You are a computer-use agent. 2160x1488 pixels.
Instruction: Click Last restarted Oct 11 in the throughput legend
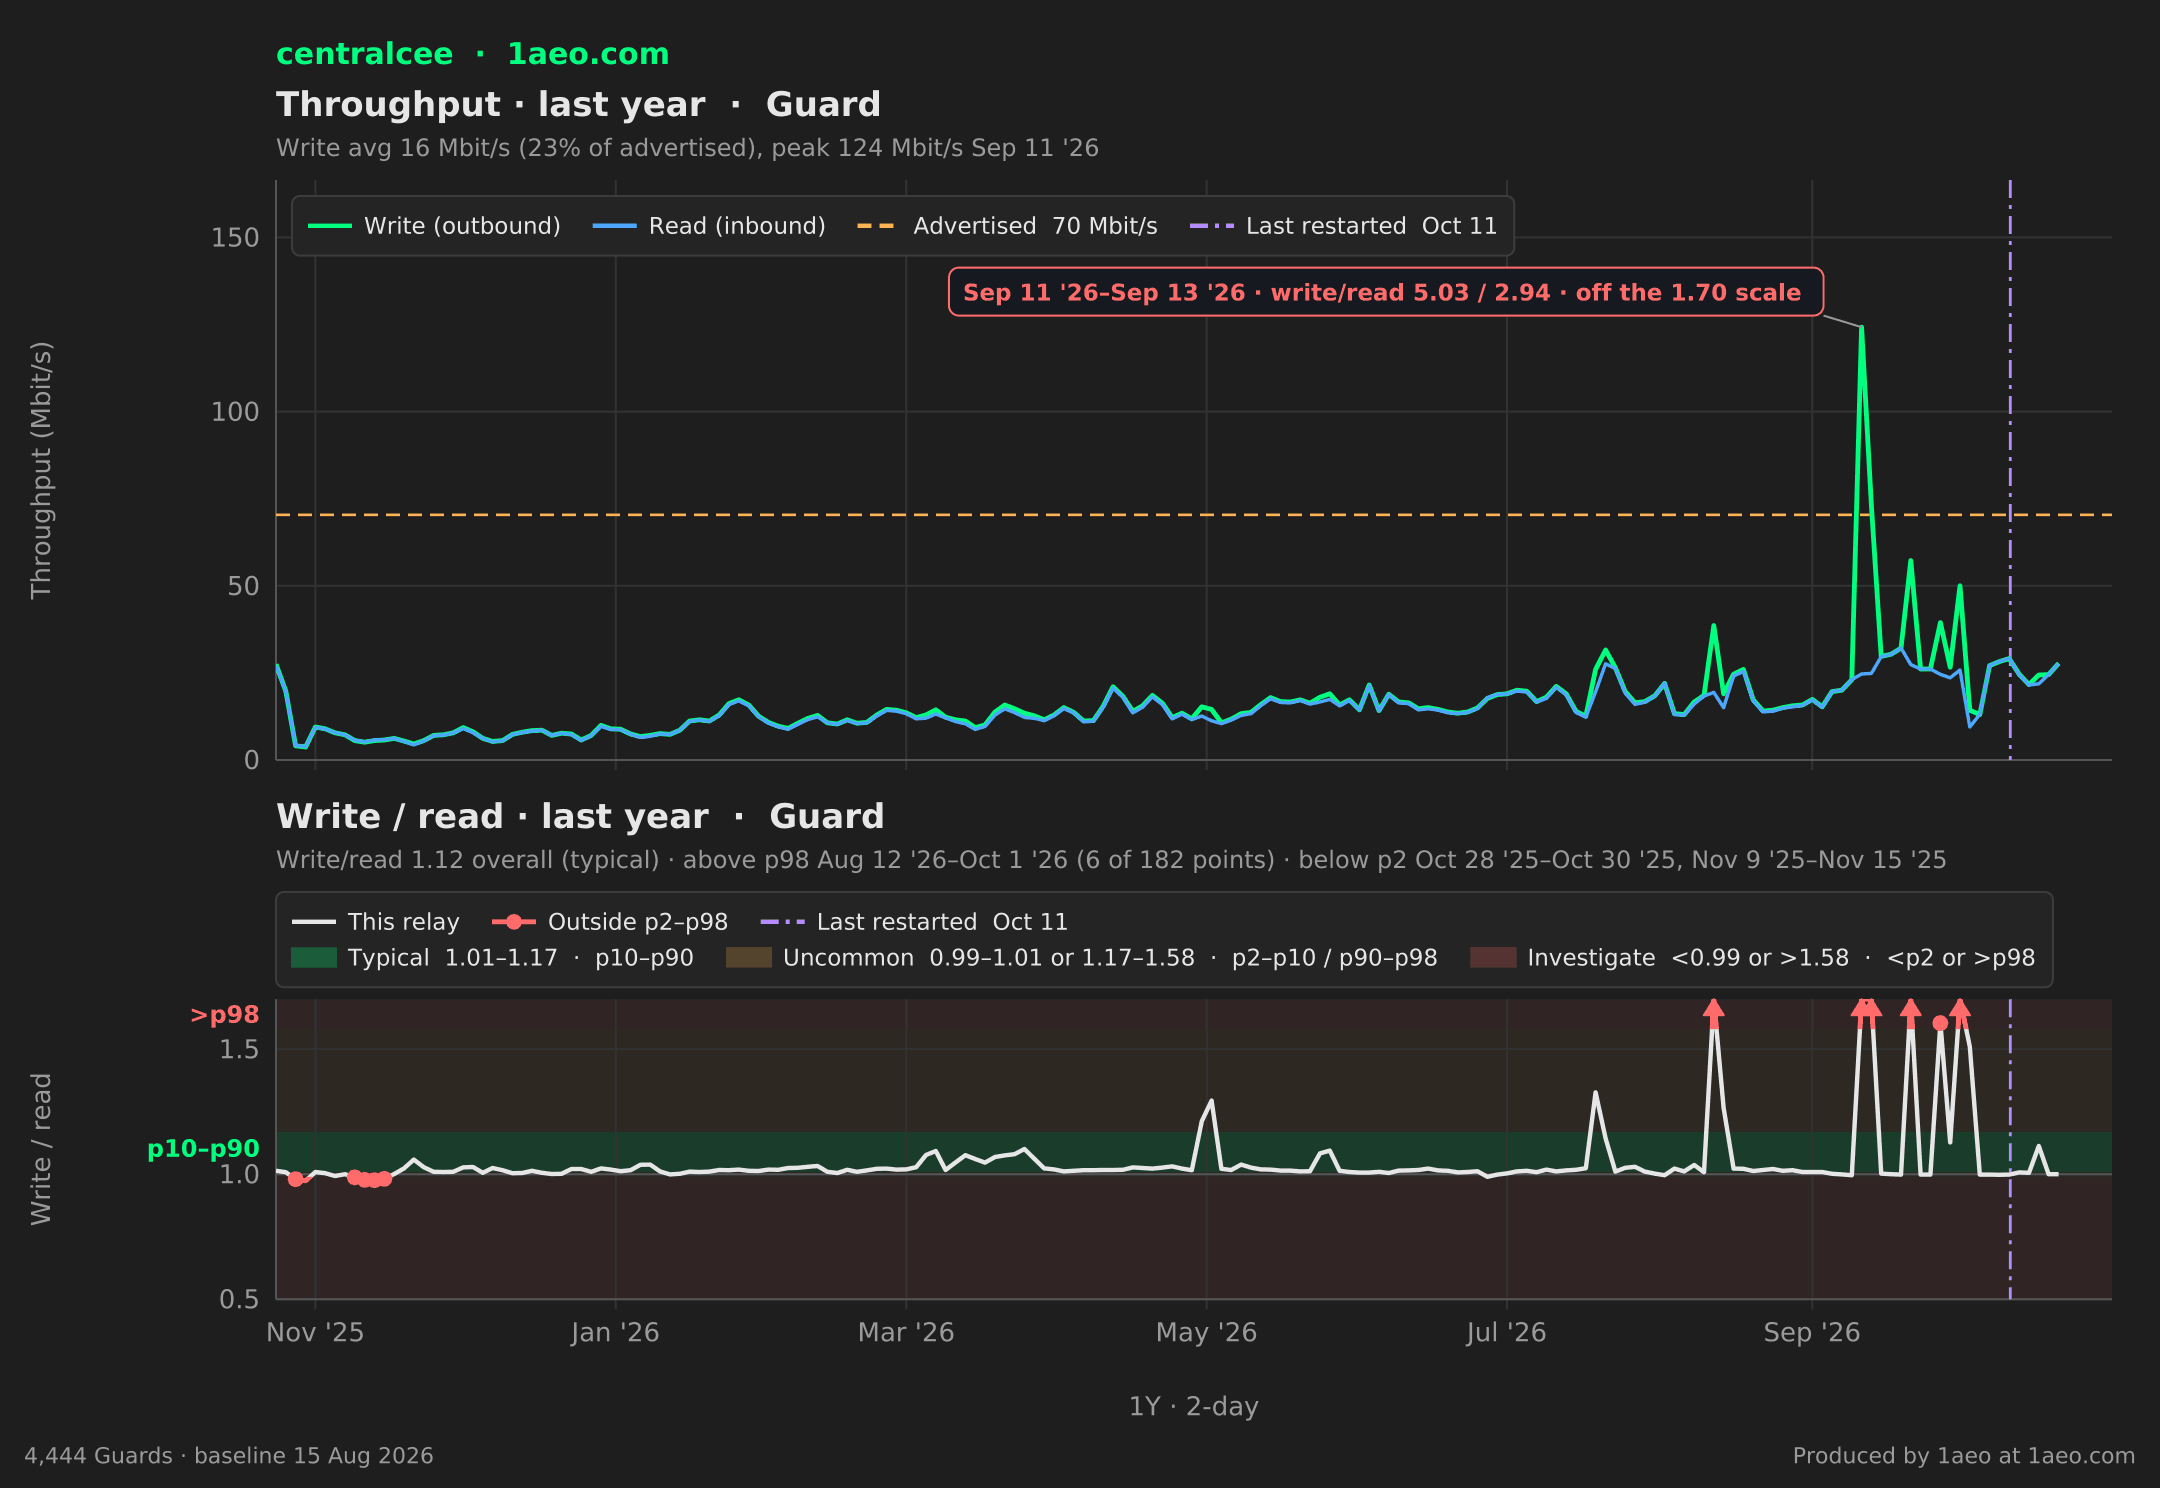[x=1343, y=226]
